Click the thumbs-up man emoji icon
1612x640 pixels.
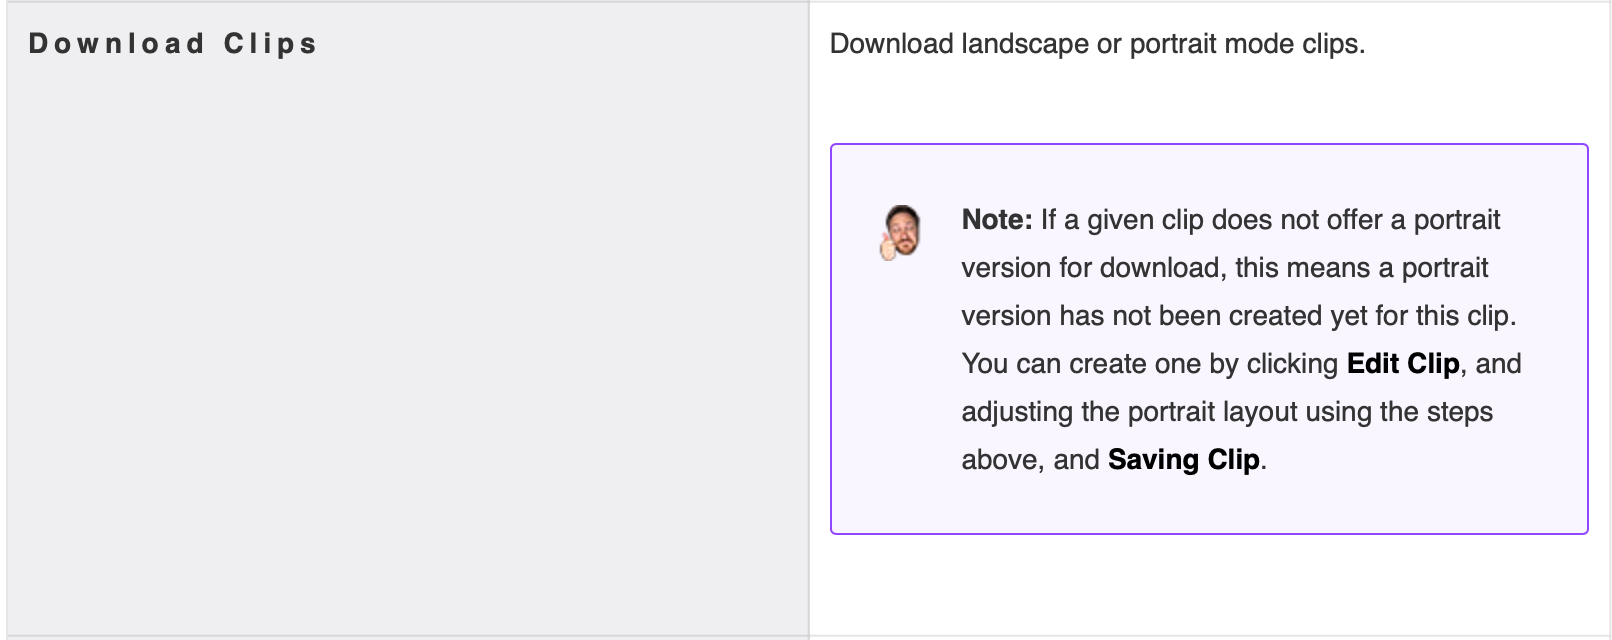(900, 232)
